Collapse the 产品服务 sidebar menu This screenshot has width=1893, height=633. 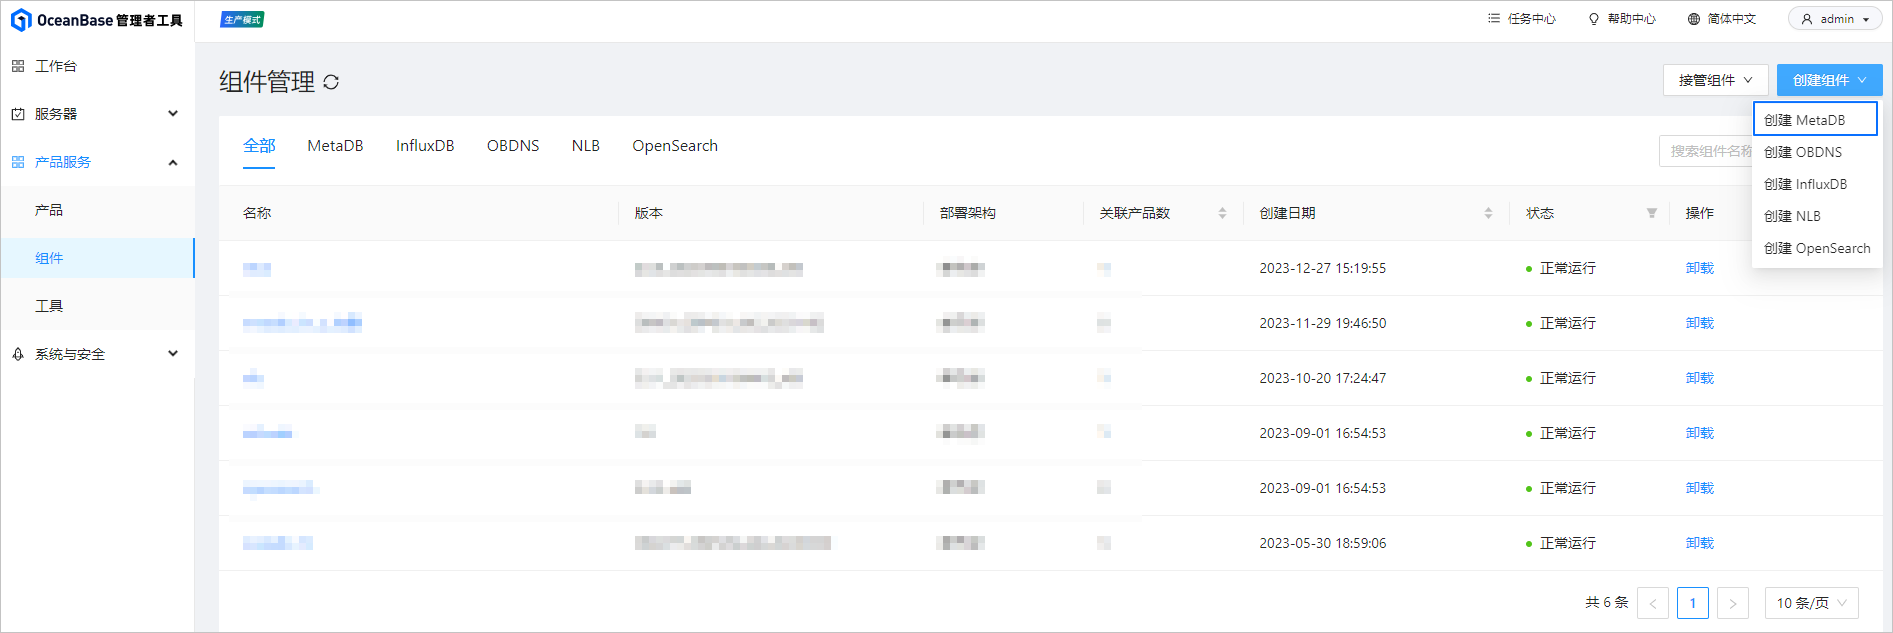(97, 162)
